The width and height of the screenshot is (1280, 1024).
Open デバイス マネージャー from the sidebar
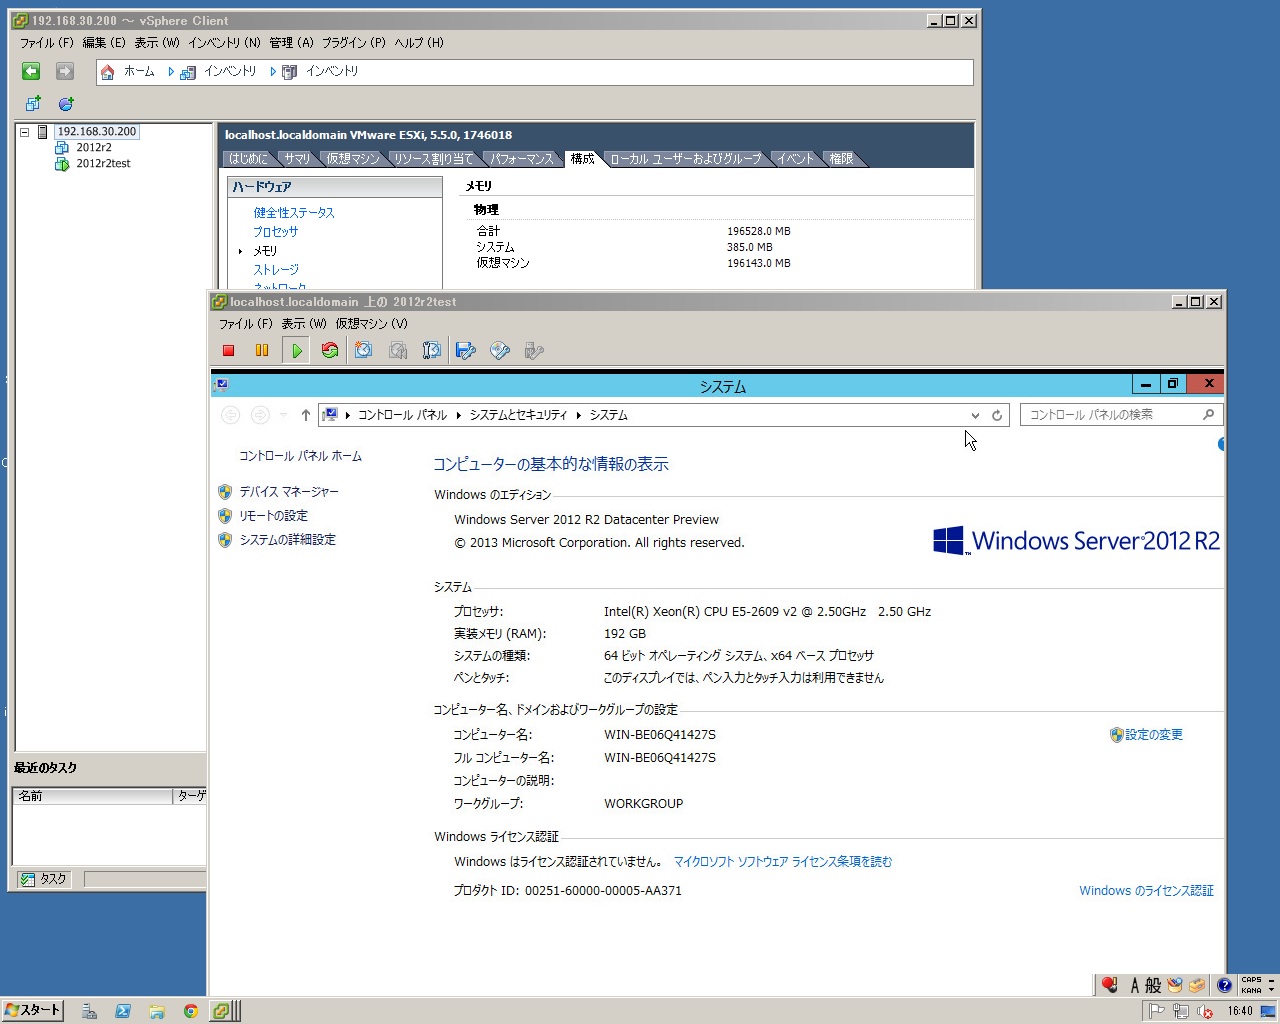[288, 492]
